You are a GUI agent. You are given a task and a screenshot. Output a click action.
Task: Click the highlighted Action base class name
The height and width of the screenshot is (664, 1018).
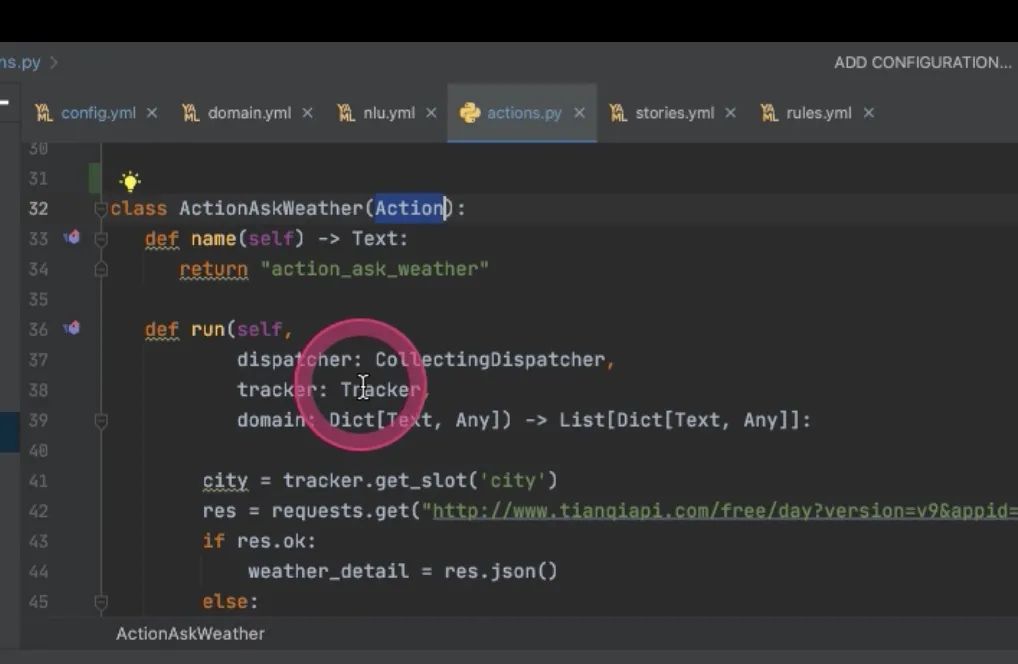[410, 208]
